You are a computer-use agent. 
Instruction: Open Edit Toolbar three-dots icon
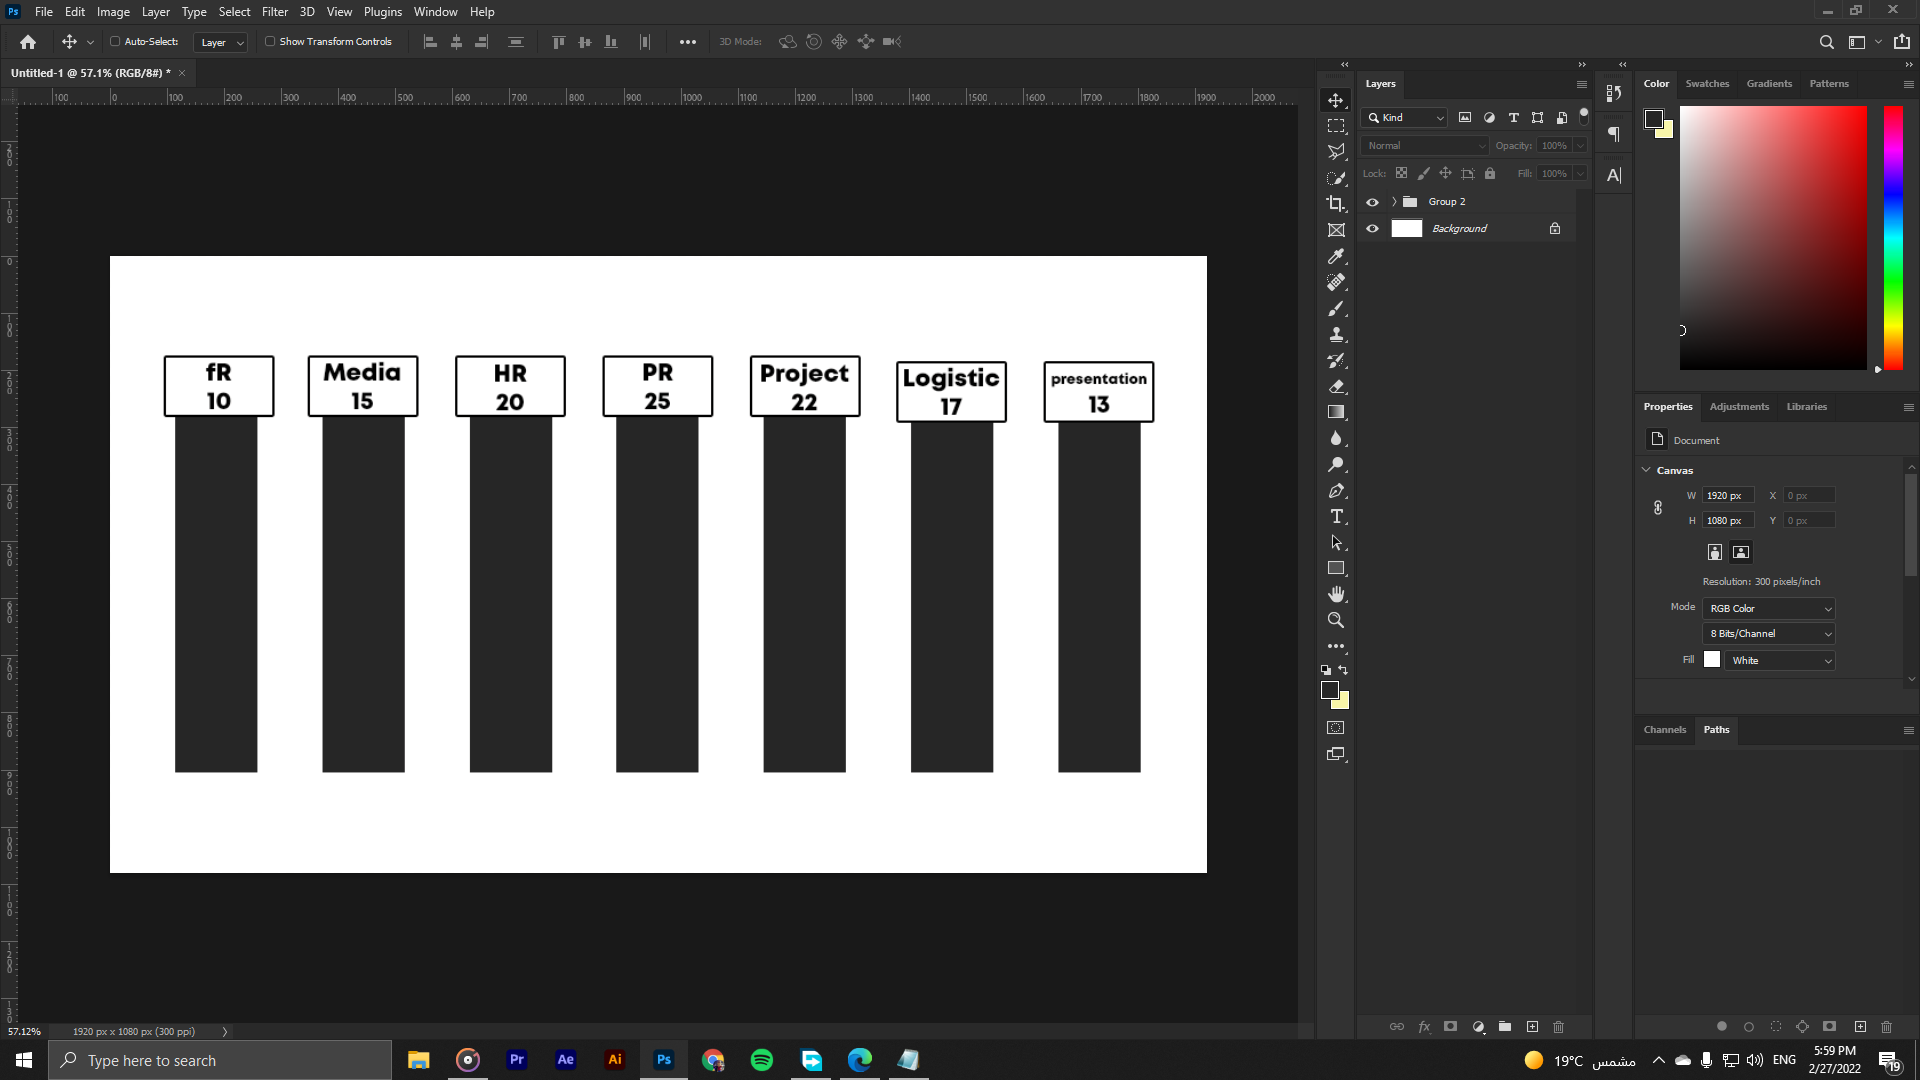(x=1336, y=646)
